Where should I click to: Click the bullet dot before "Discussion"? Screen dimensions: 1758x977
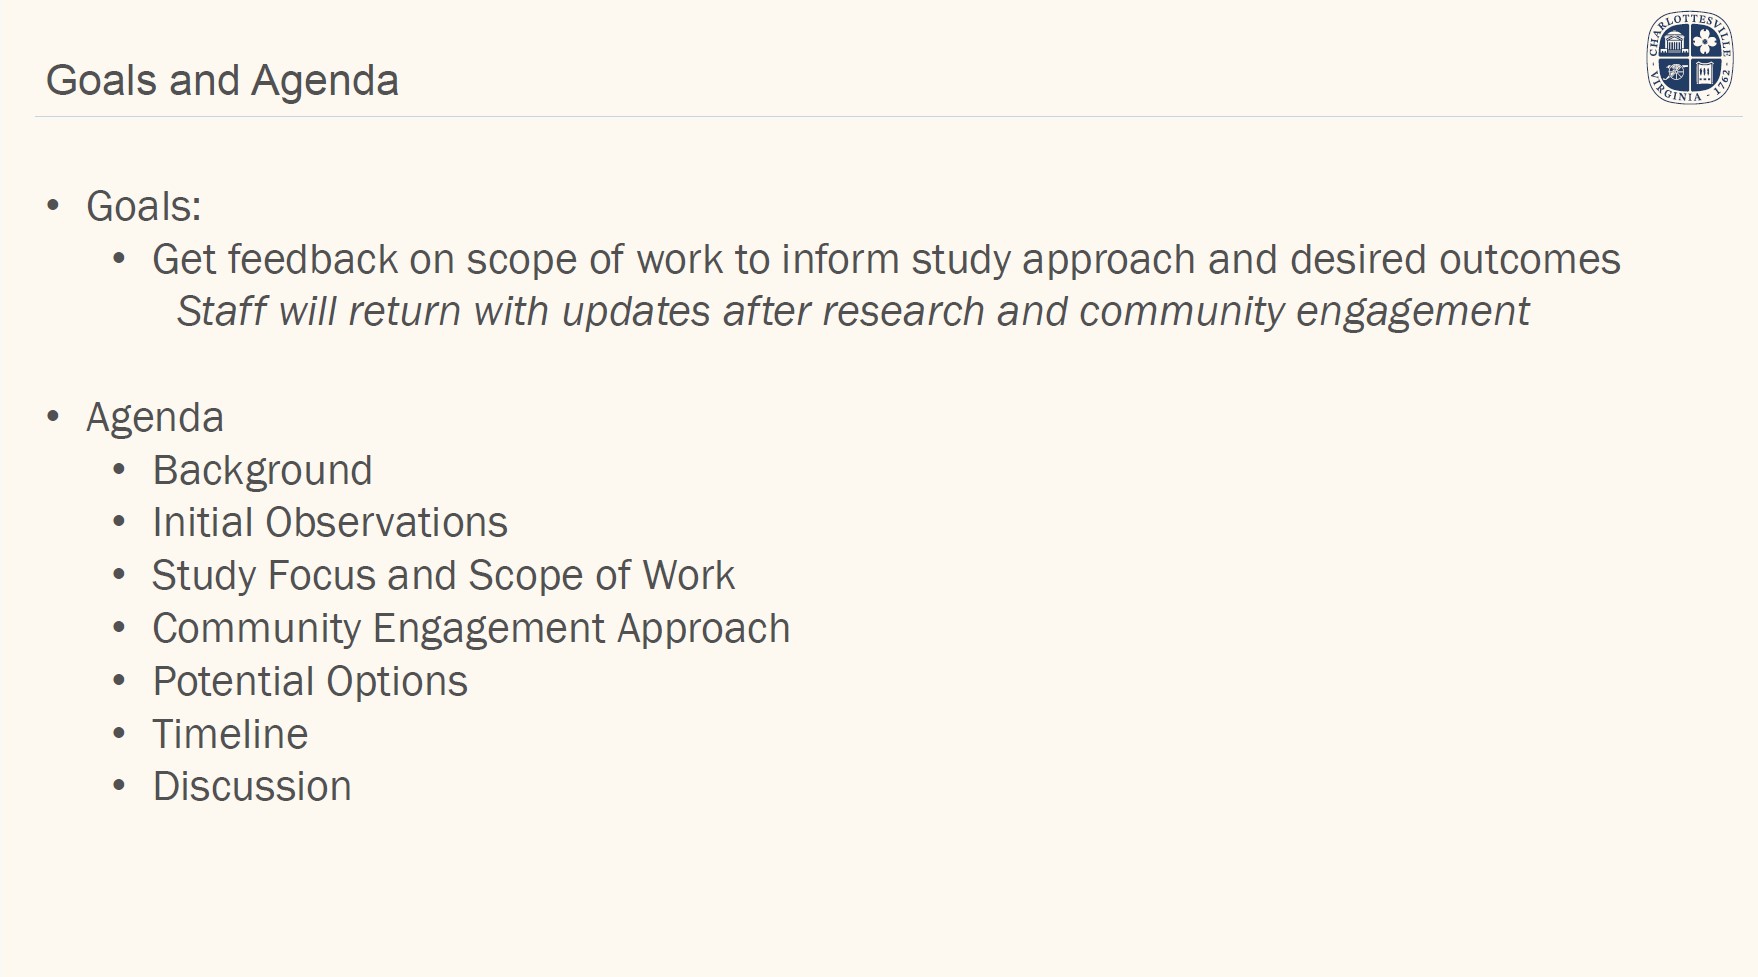(120, 786)
